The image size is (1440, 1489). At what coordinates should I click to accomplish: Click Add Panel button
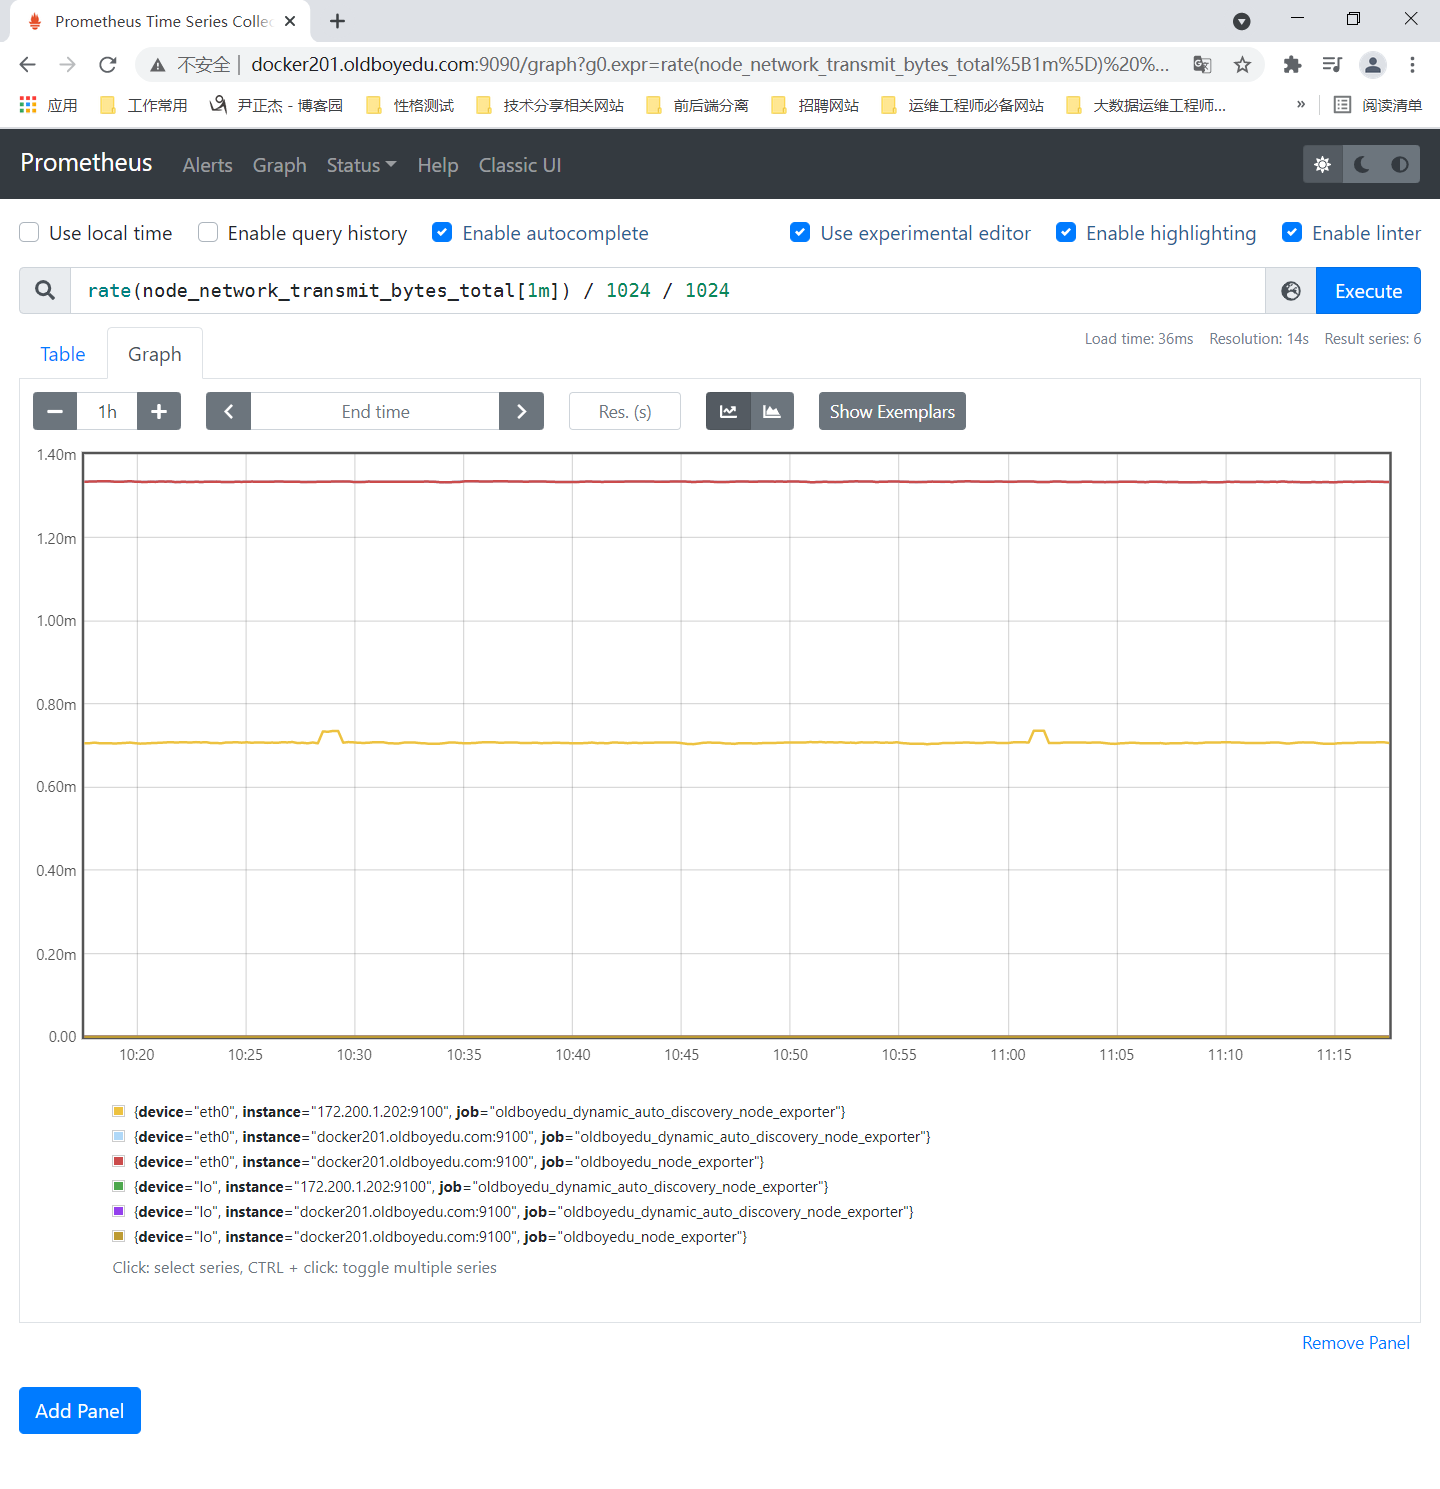pyautogui.click(x=80, y=1411)
